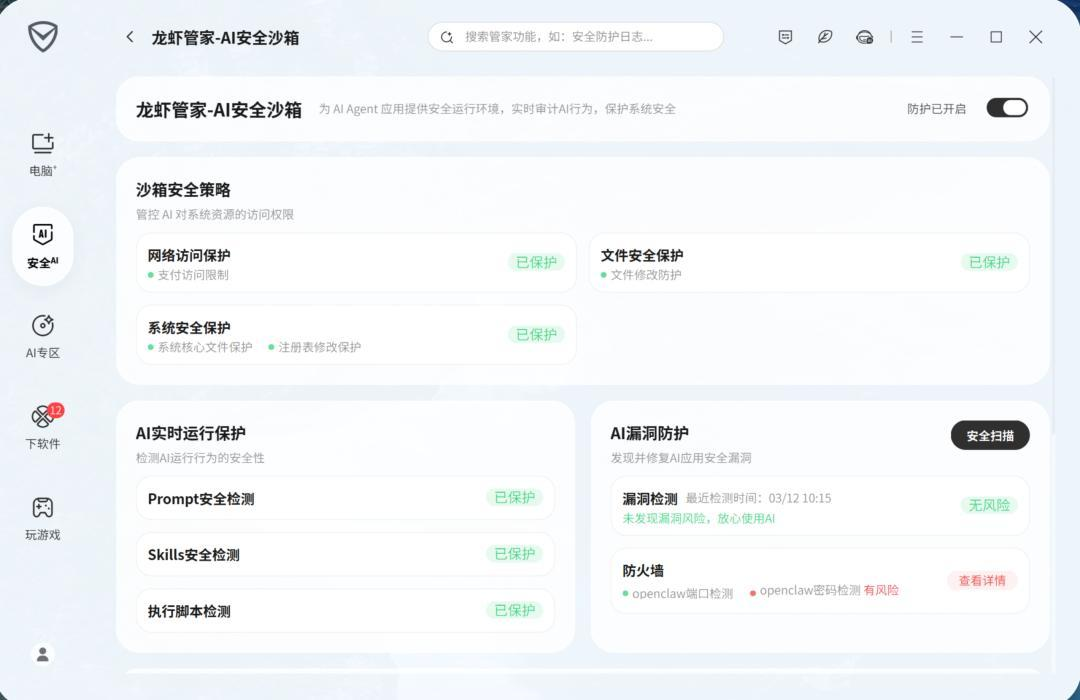Start a 安全扫描 security scan
1080x700 pixels.
[989, 435]
